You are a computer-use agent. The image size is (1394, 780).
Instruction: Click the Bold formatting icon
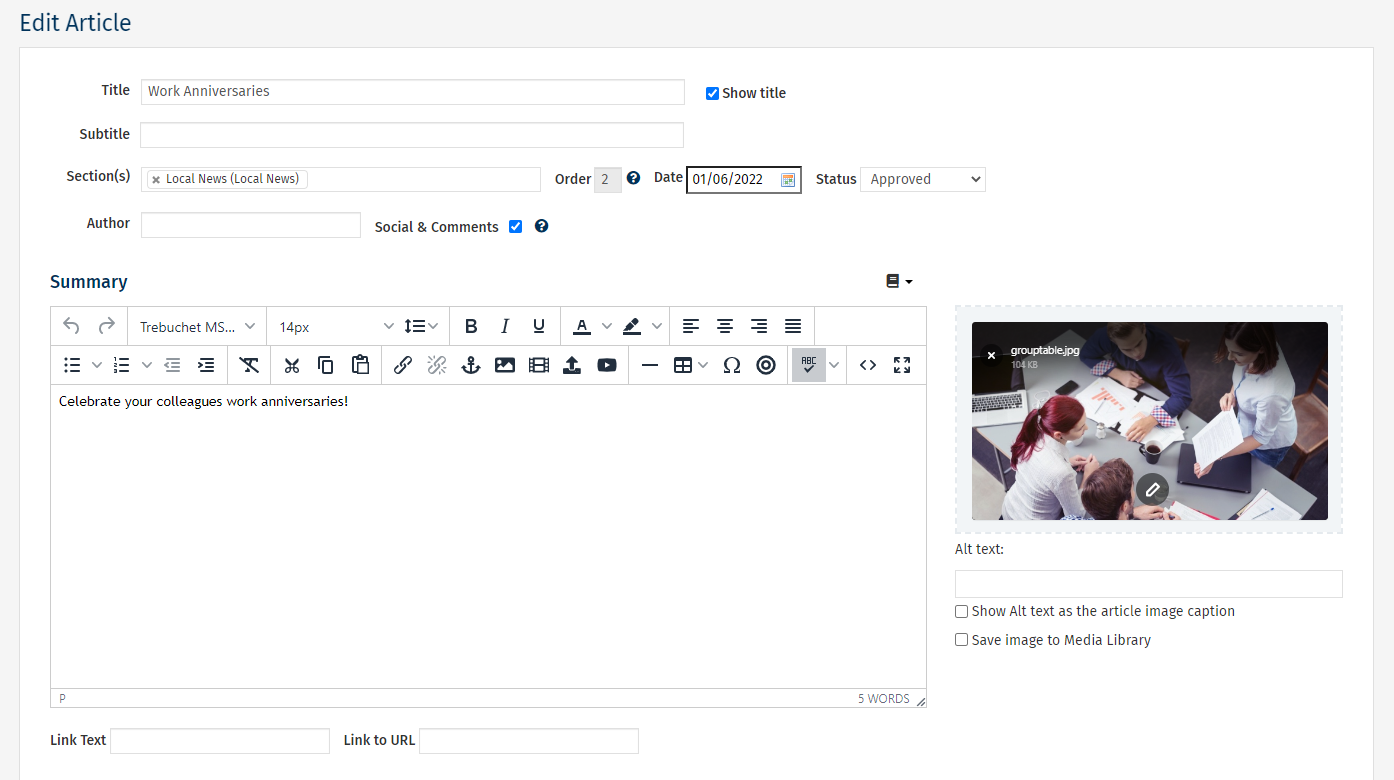(x=471, y=326)
